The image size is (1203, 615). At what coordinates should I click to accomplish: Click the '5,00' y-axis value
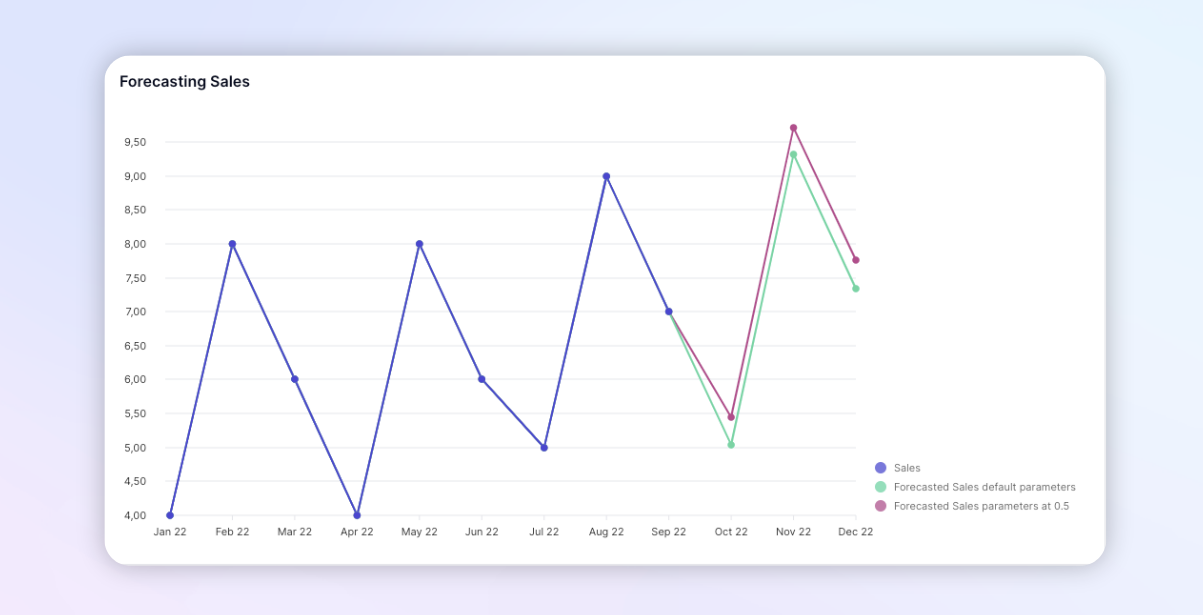coord(135,447)
